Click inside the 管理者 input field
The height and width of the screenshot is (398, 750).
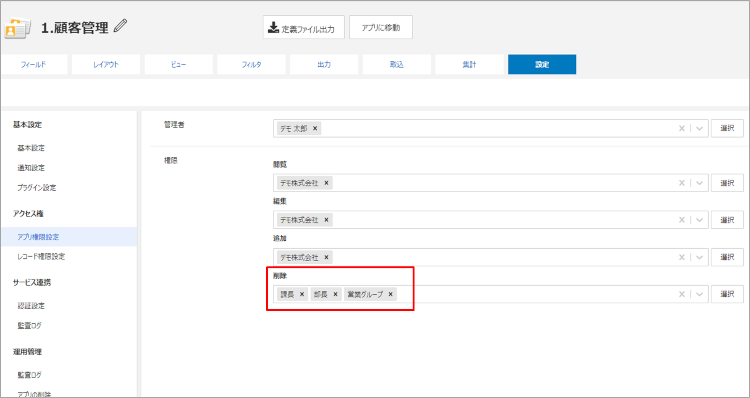click(x=491, y=129)
